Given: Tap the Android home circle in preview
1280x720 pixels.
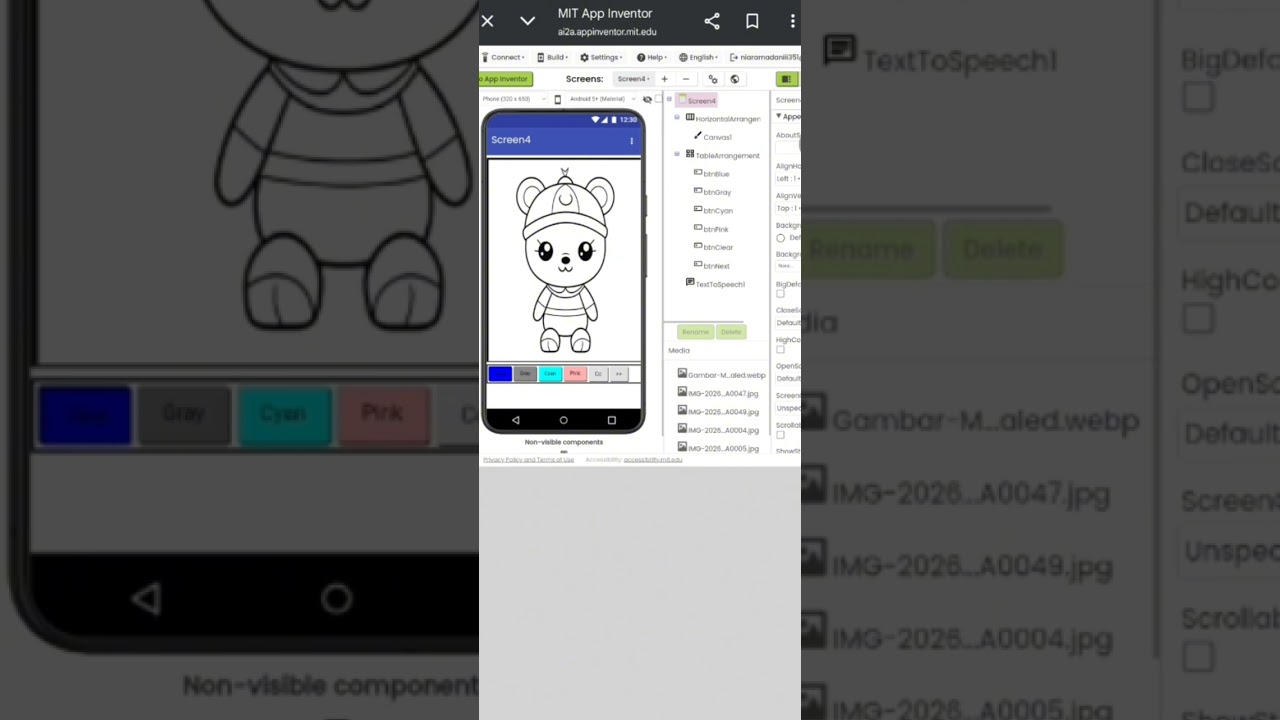Looking at the screenshot, I should click(x=564, y=421).
